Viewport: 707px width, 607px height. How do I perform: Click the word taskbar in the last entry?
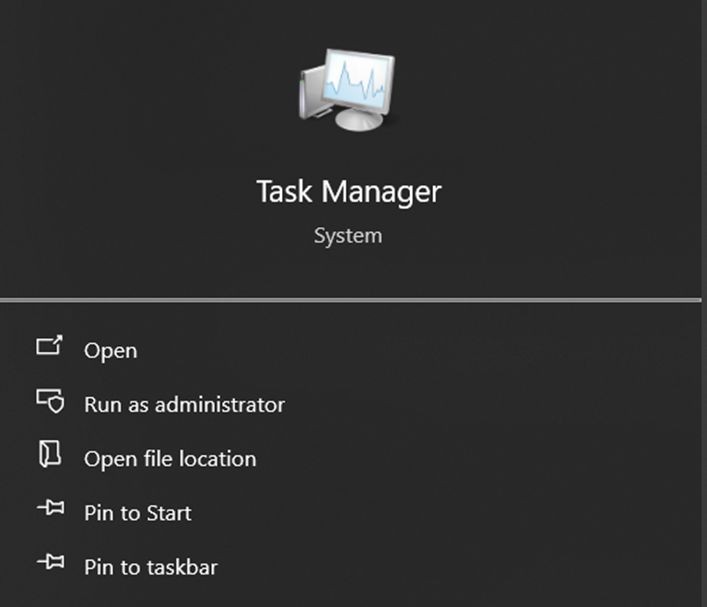pos(182,567)
